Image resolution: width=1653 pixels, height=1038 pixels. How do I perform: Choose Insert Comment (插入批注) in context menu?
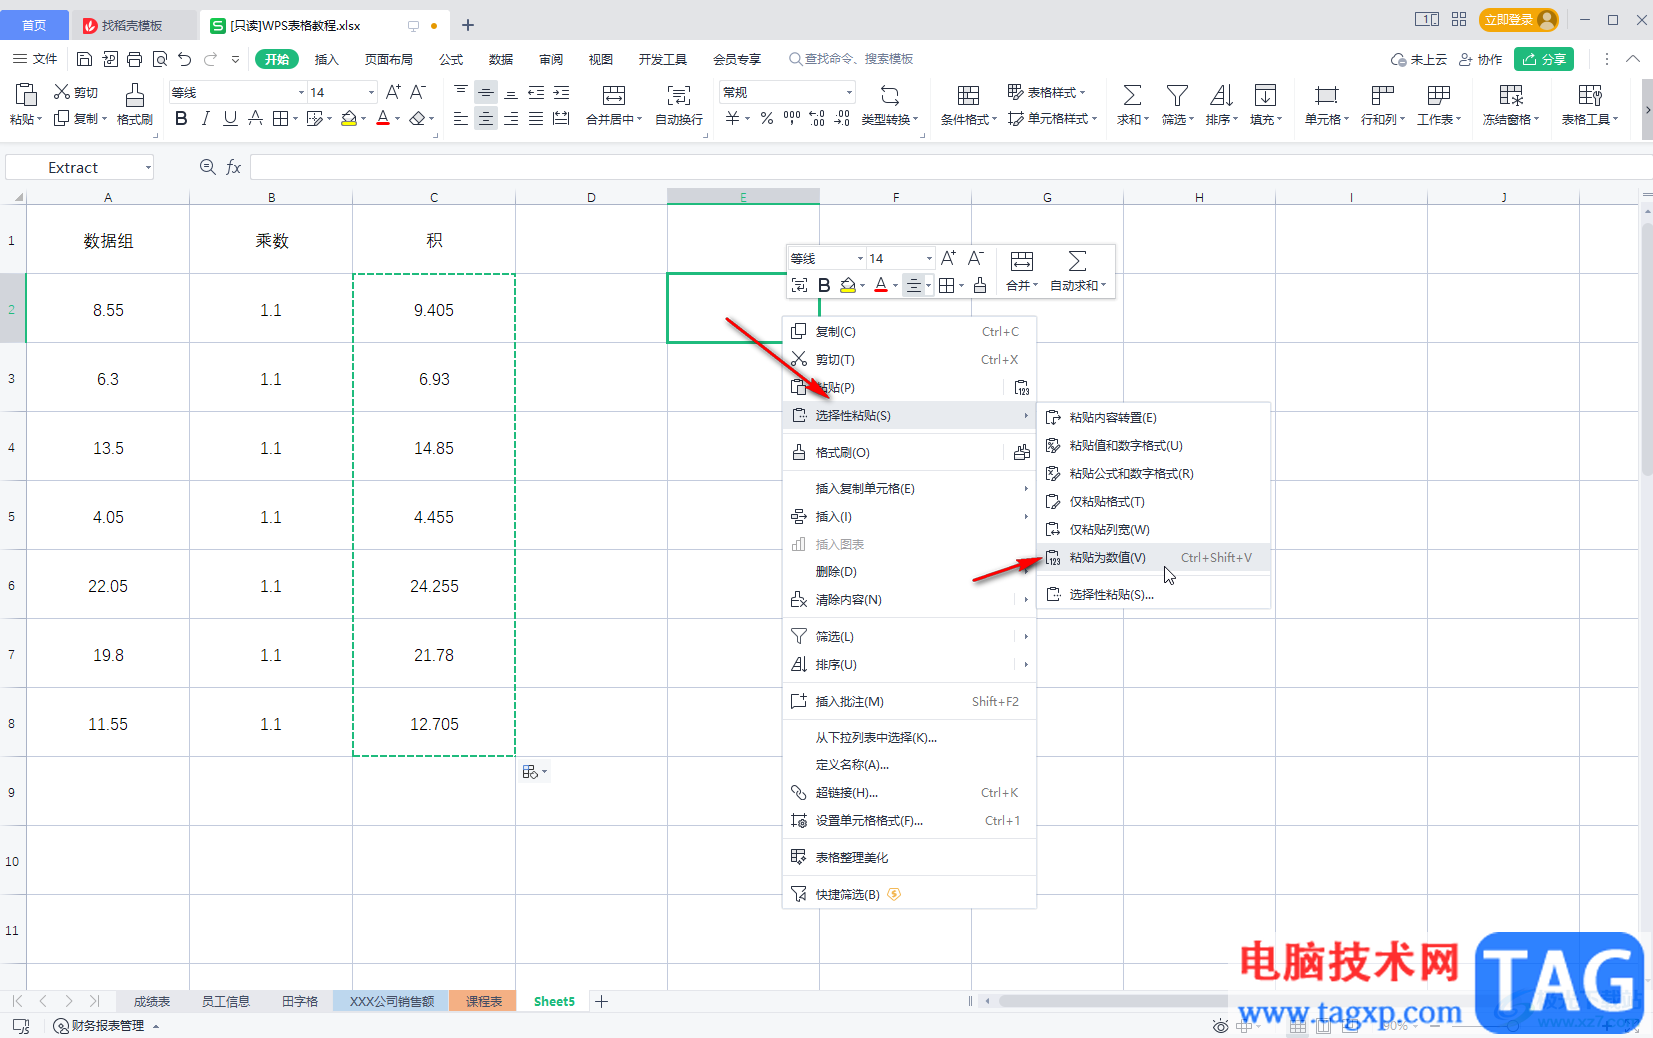click(908, 701)
